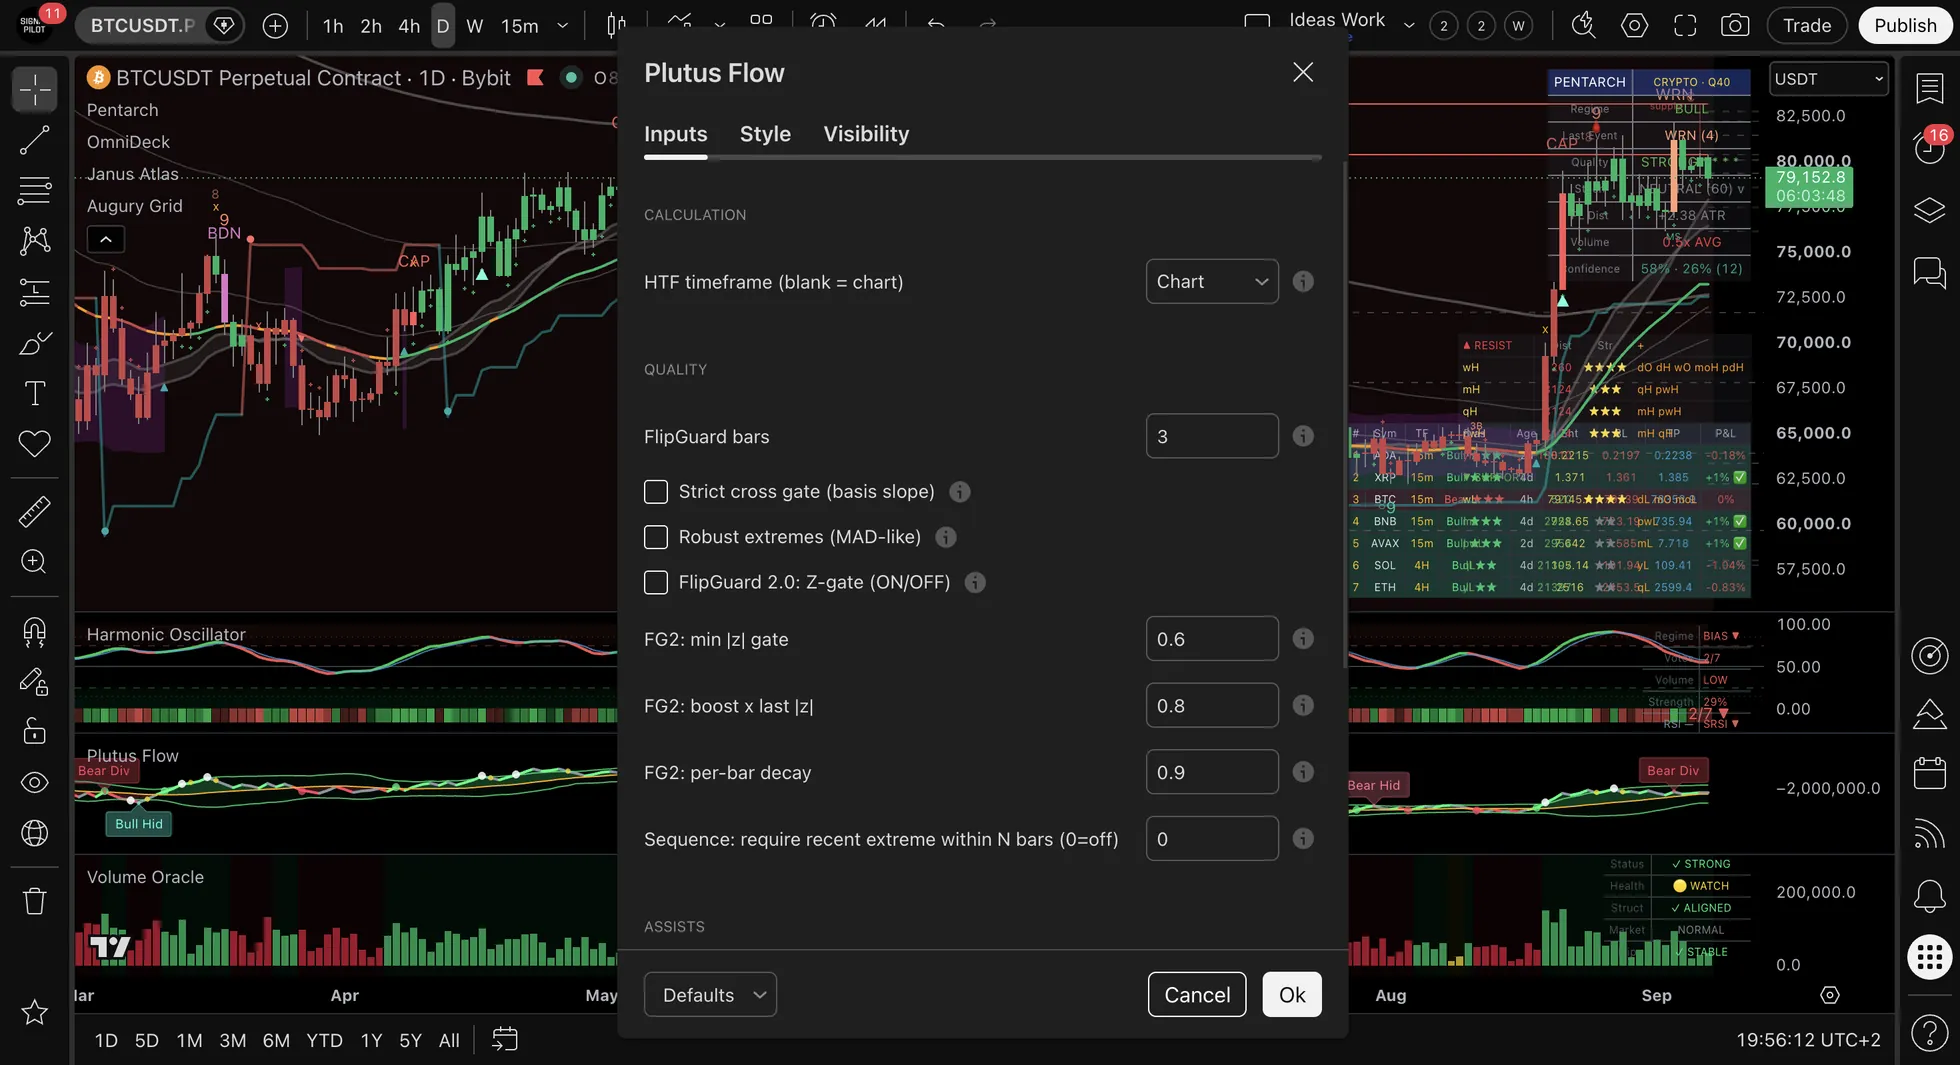The image size is (1960, 1065).
Task: Open the help center question mark
Action: (x=1930, y=1032)
